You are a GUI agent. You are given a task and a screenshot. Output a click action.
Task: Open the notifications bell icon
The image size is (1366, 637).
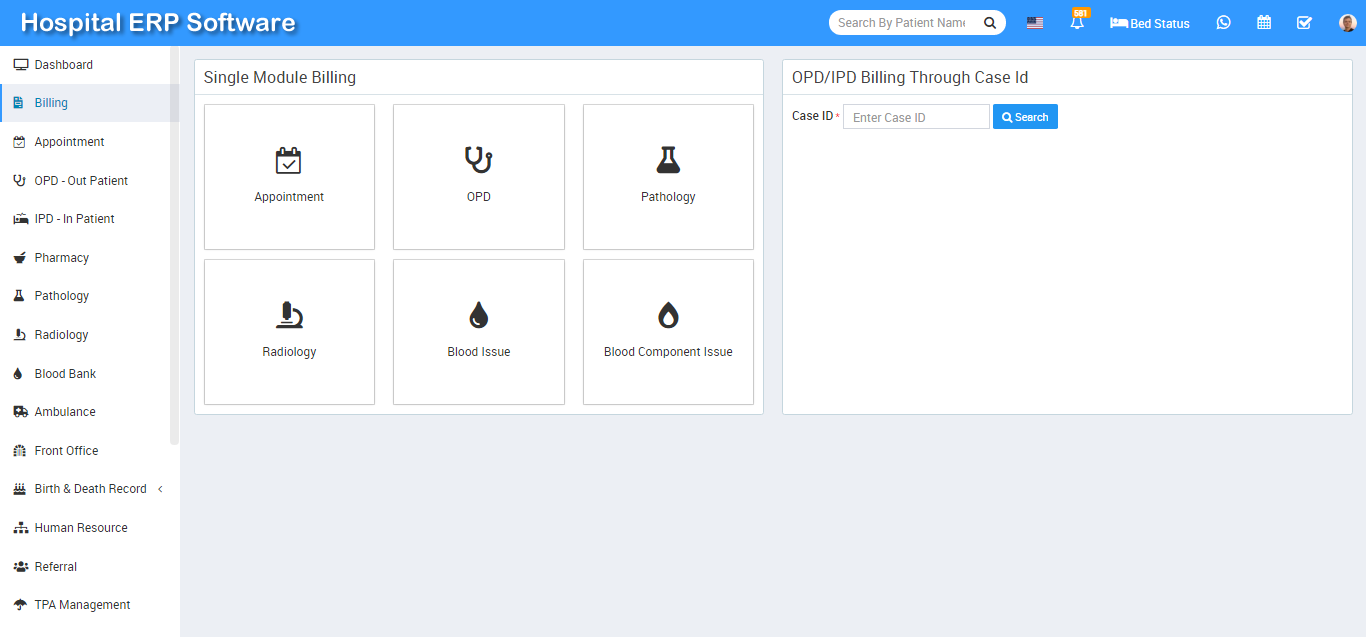1077,23
